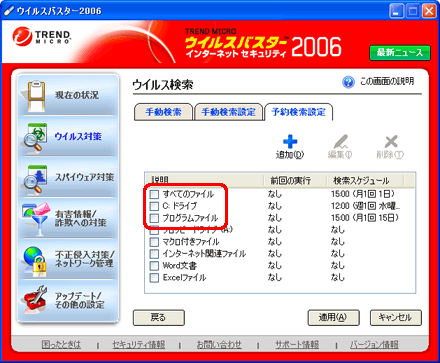Click the 不正侵入対策 globe and padlock icon
Image resolution: width=440 pixels, height=363 pixels.
(x=35, y=261)
